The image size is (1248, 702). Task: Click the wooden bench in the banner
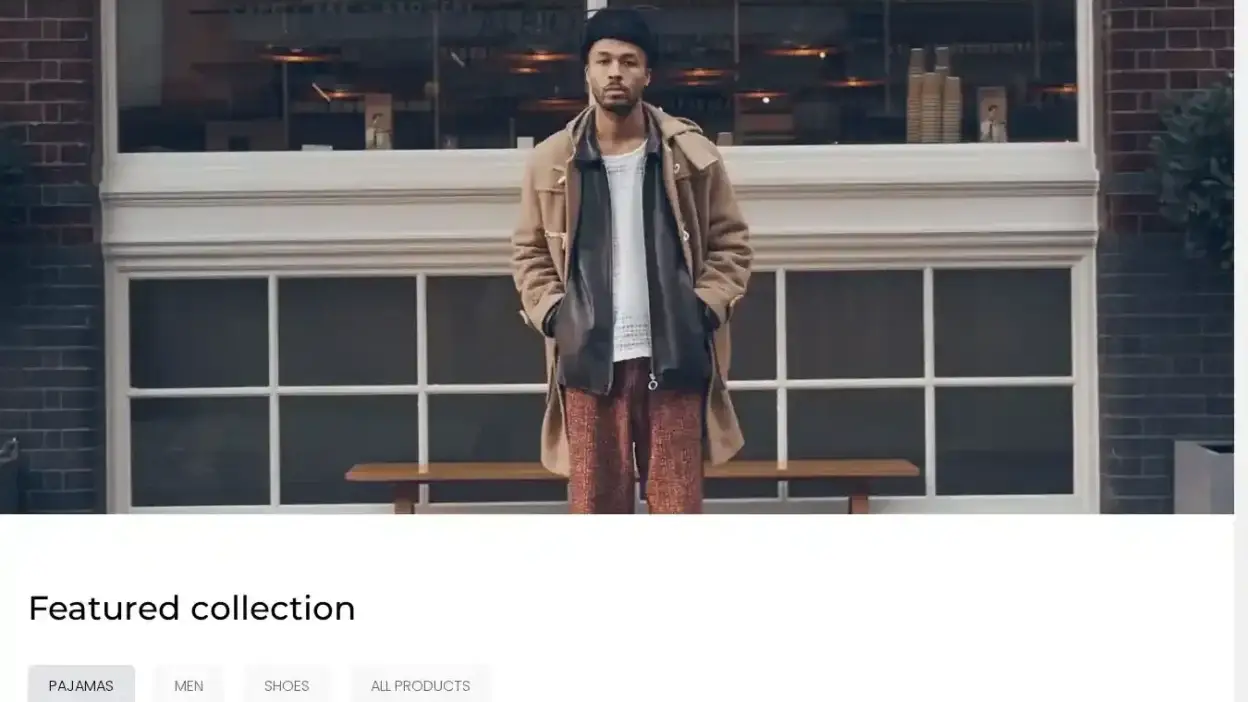click(632, 478)
